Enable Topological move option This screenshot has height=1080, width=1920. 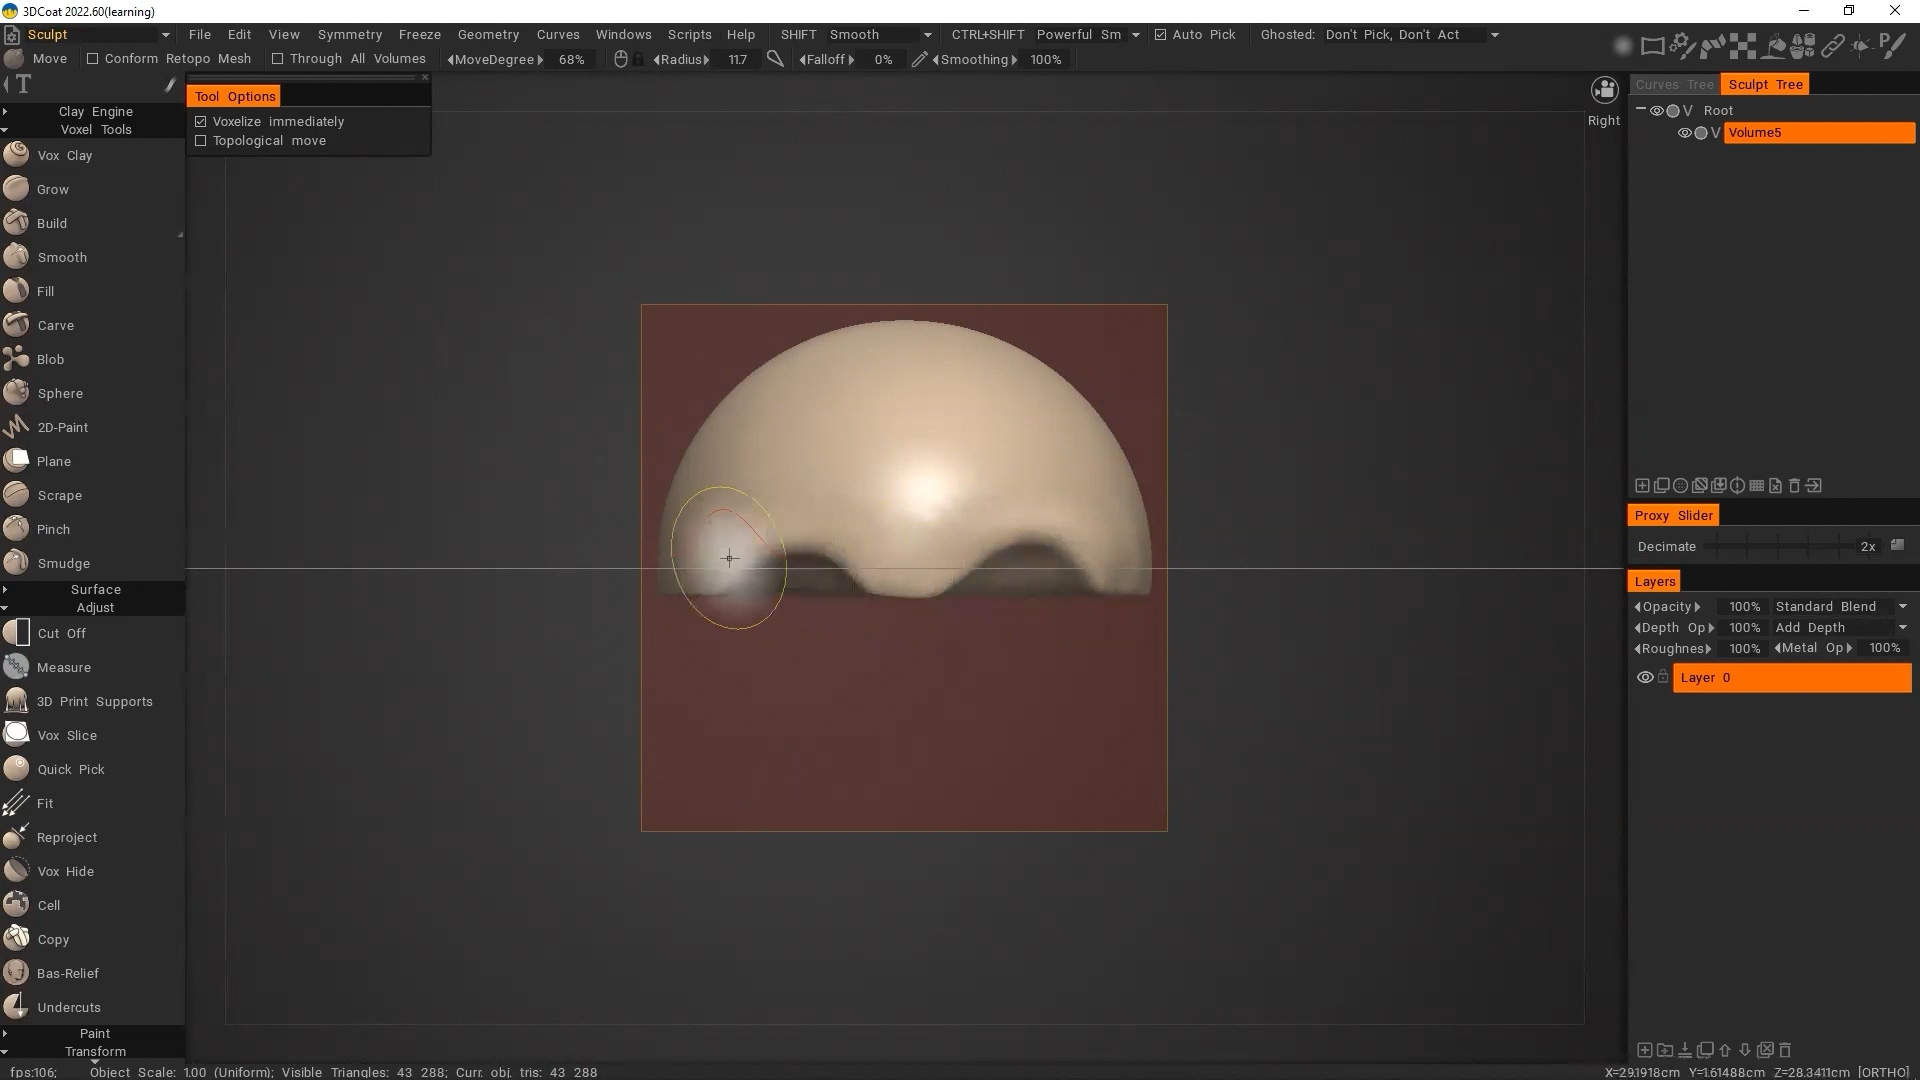click(x=201, y=141)
